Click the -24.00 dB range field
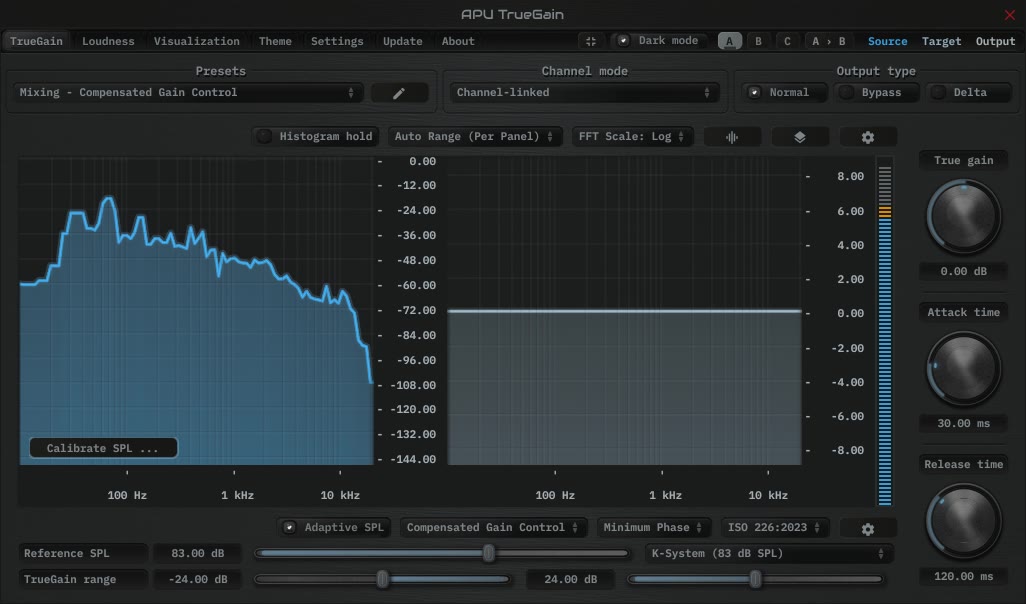 pyautogui.click(x=197, y=579)
